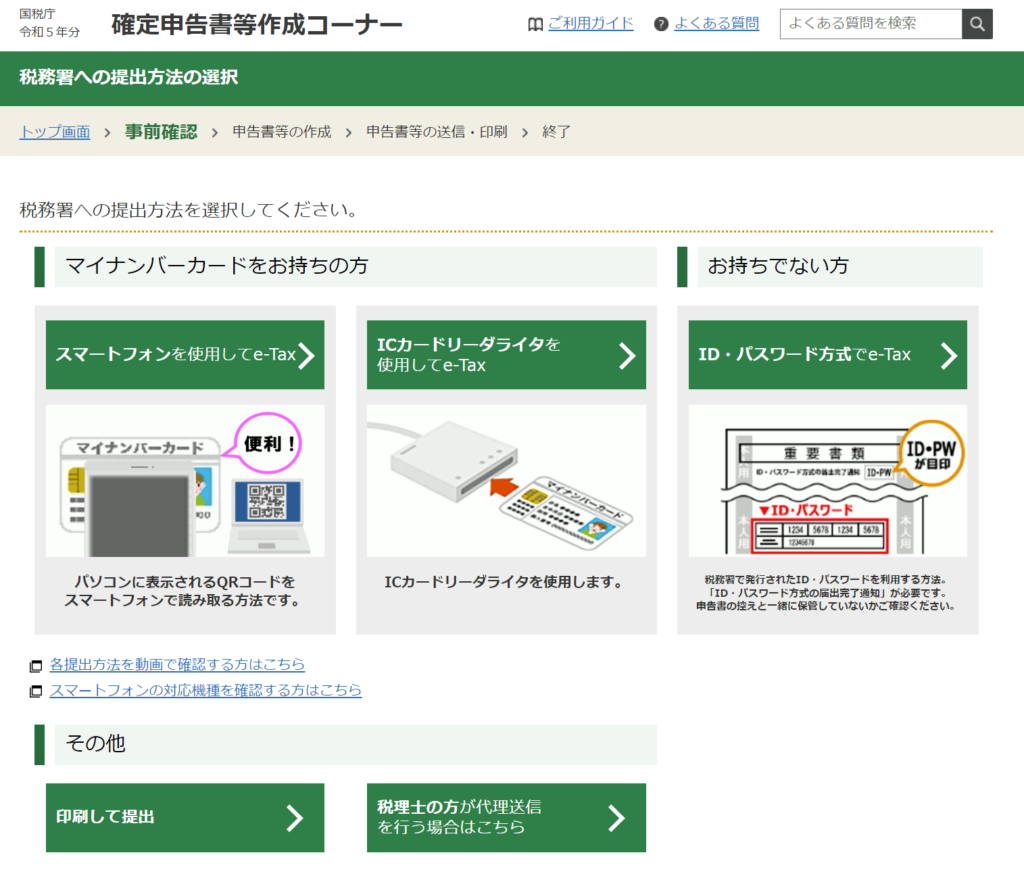Click the IC card reader illustration
Image resolution: width=1024 pixels, height=878 pixels.
506,481
